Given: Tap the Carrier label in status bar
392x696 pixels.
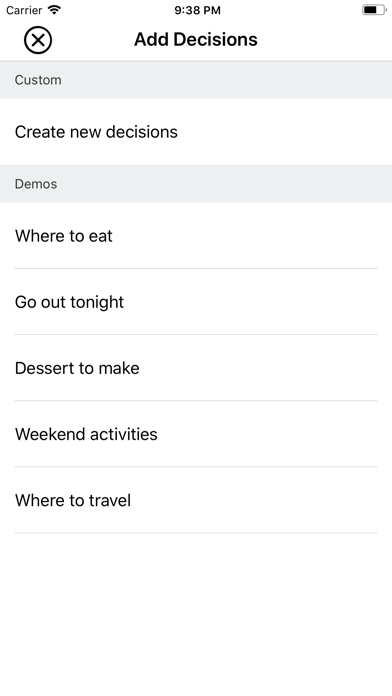Looking at the screenshot, I should (x=24, y=10).
